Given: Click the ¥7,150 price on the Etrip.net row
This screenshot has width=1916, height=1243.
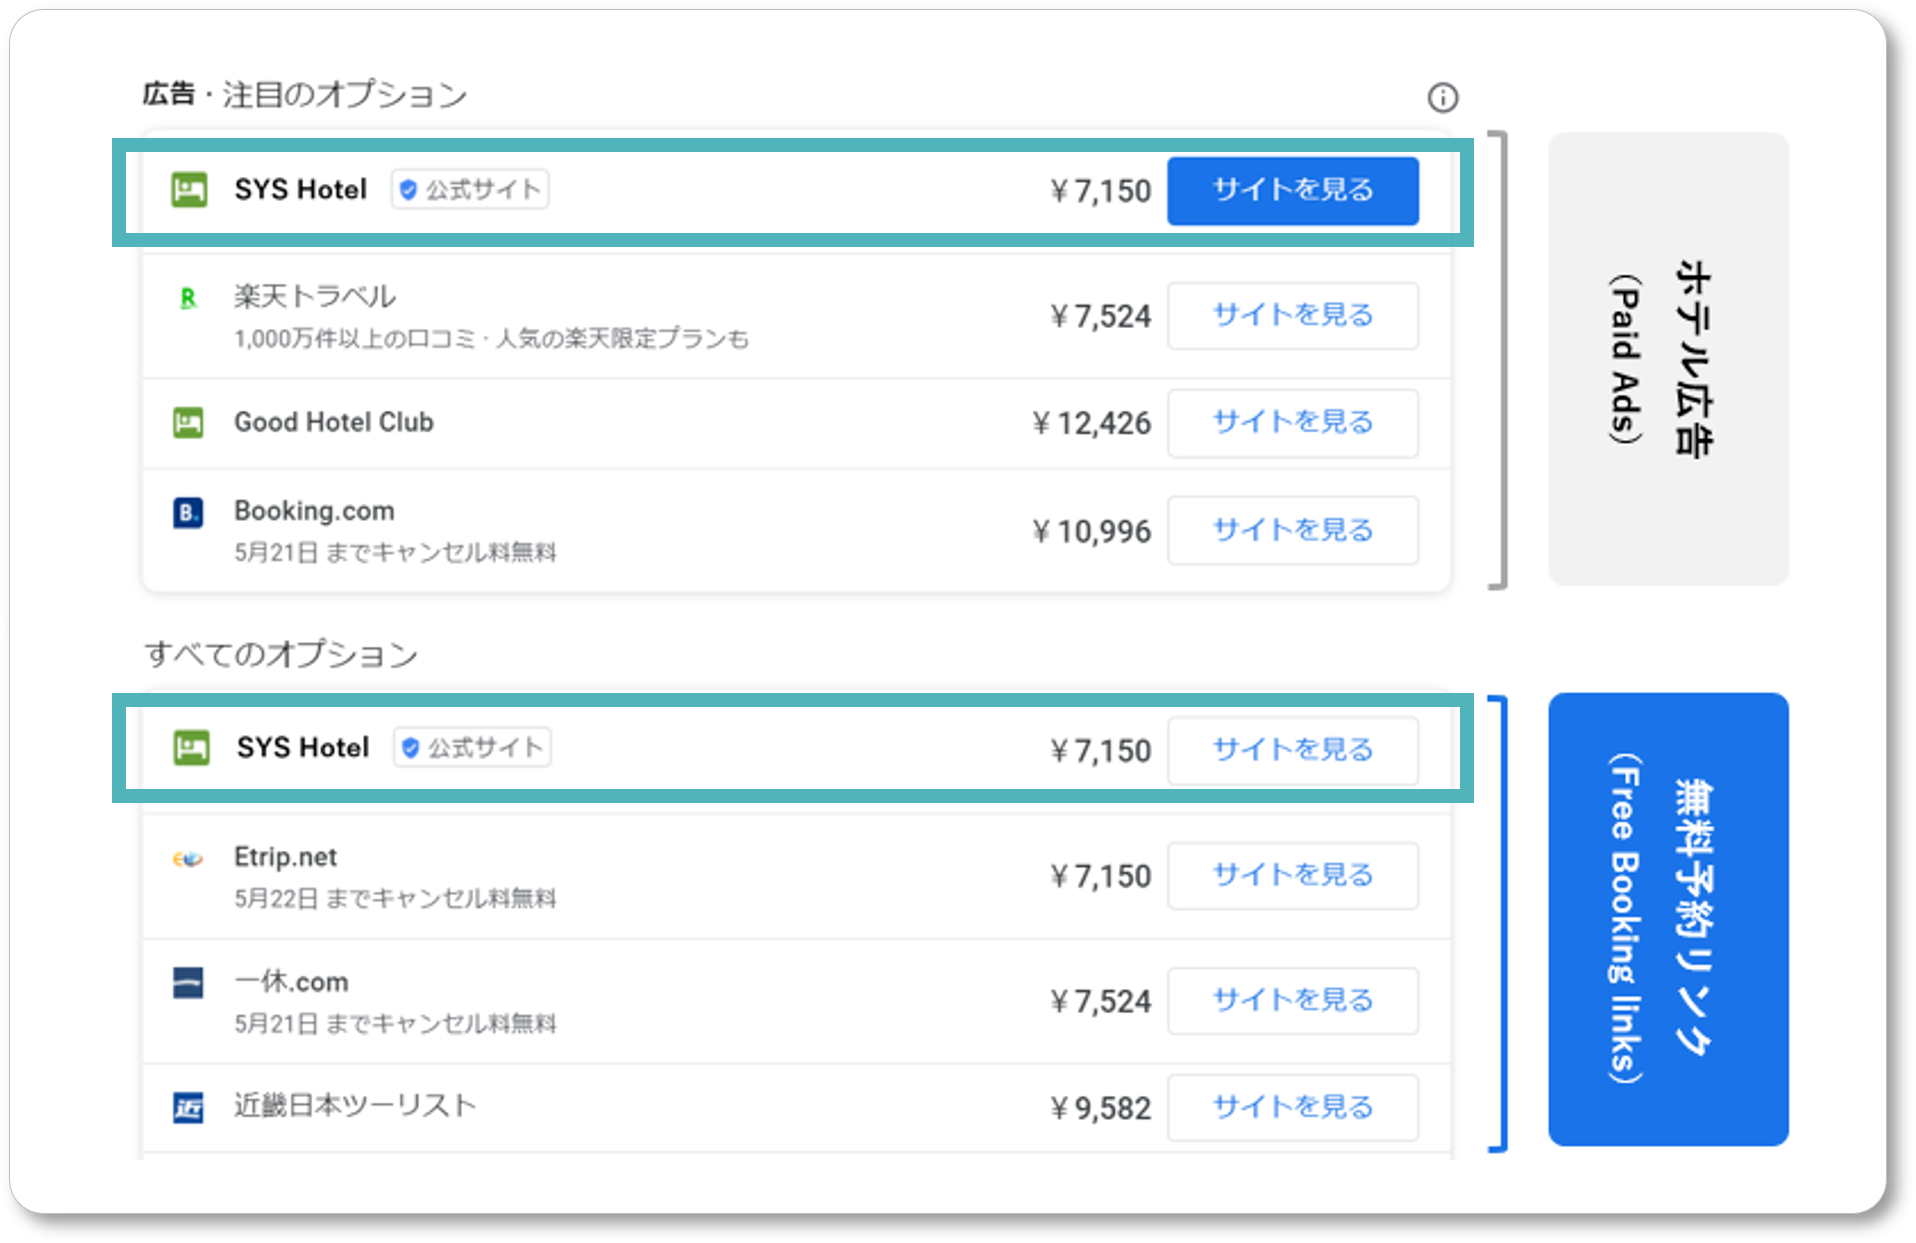Looking at the screenshot, I should (x=1101, y=876).
